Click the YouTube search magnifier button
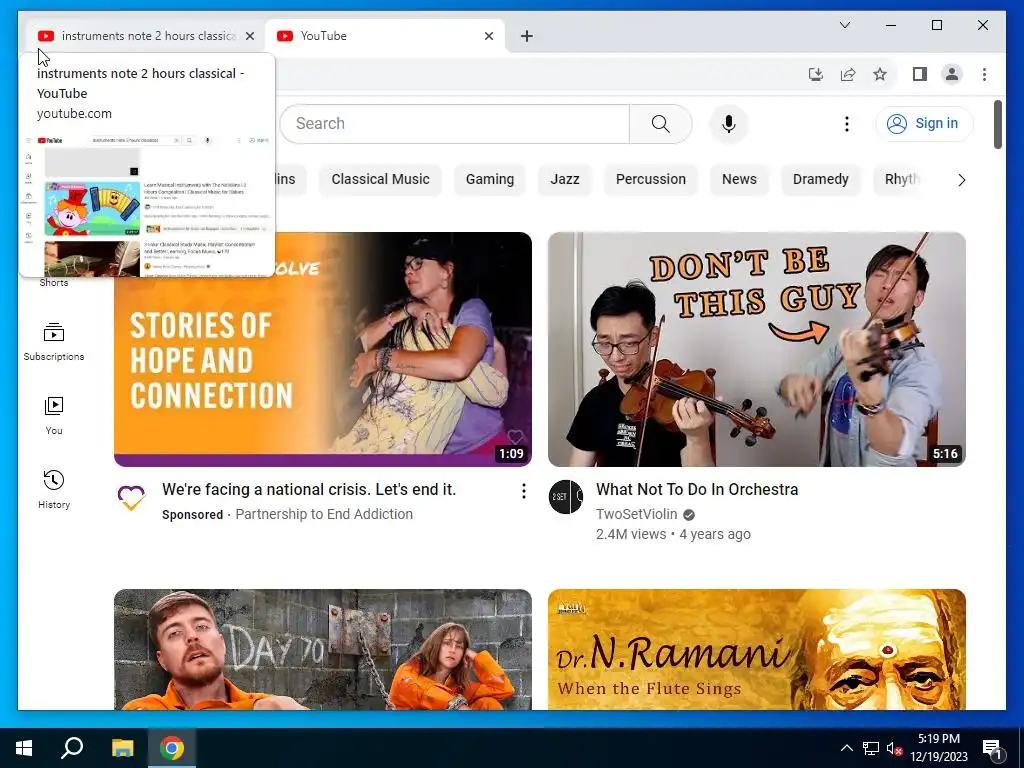This screenshot has width=1024, height=768. 660,123
